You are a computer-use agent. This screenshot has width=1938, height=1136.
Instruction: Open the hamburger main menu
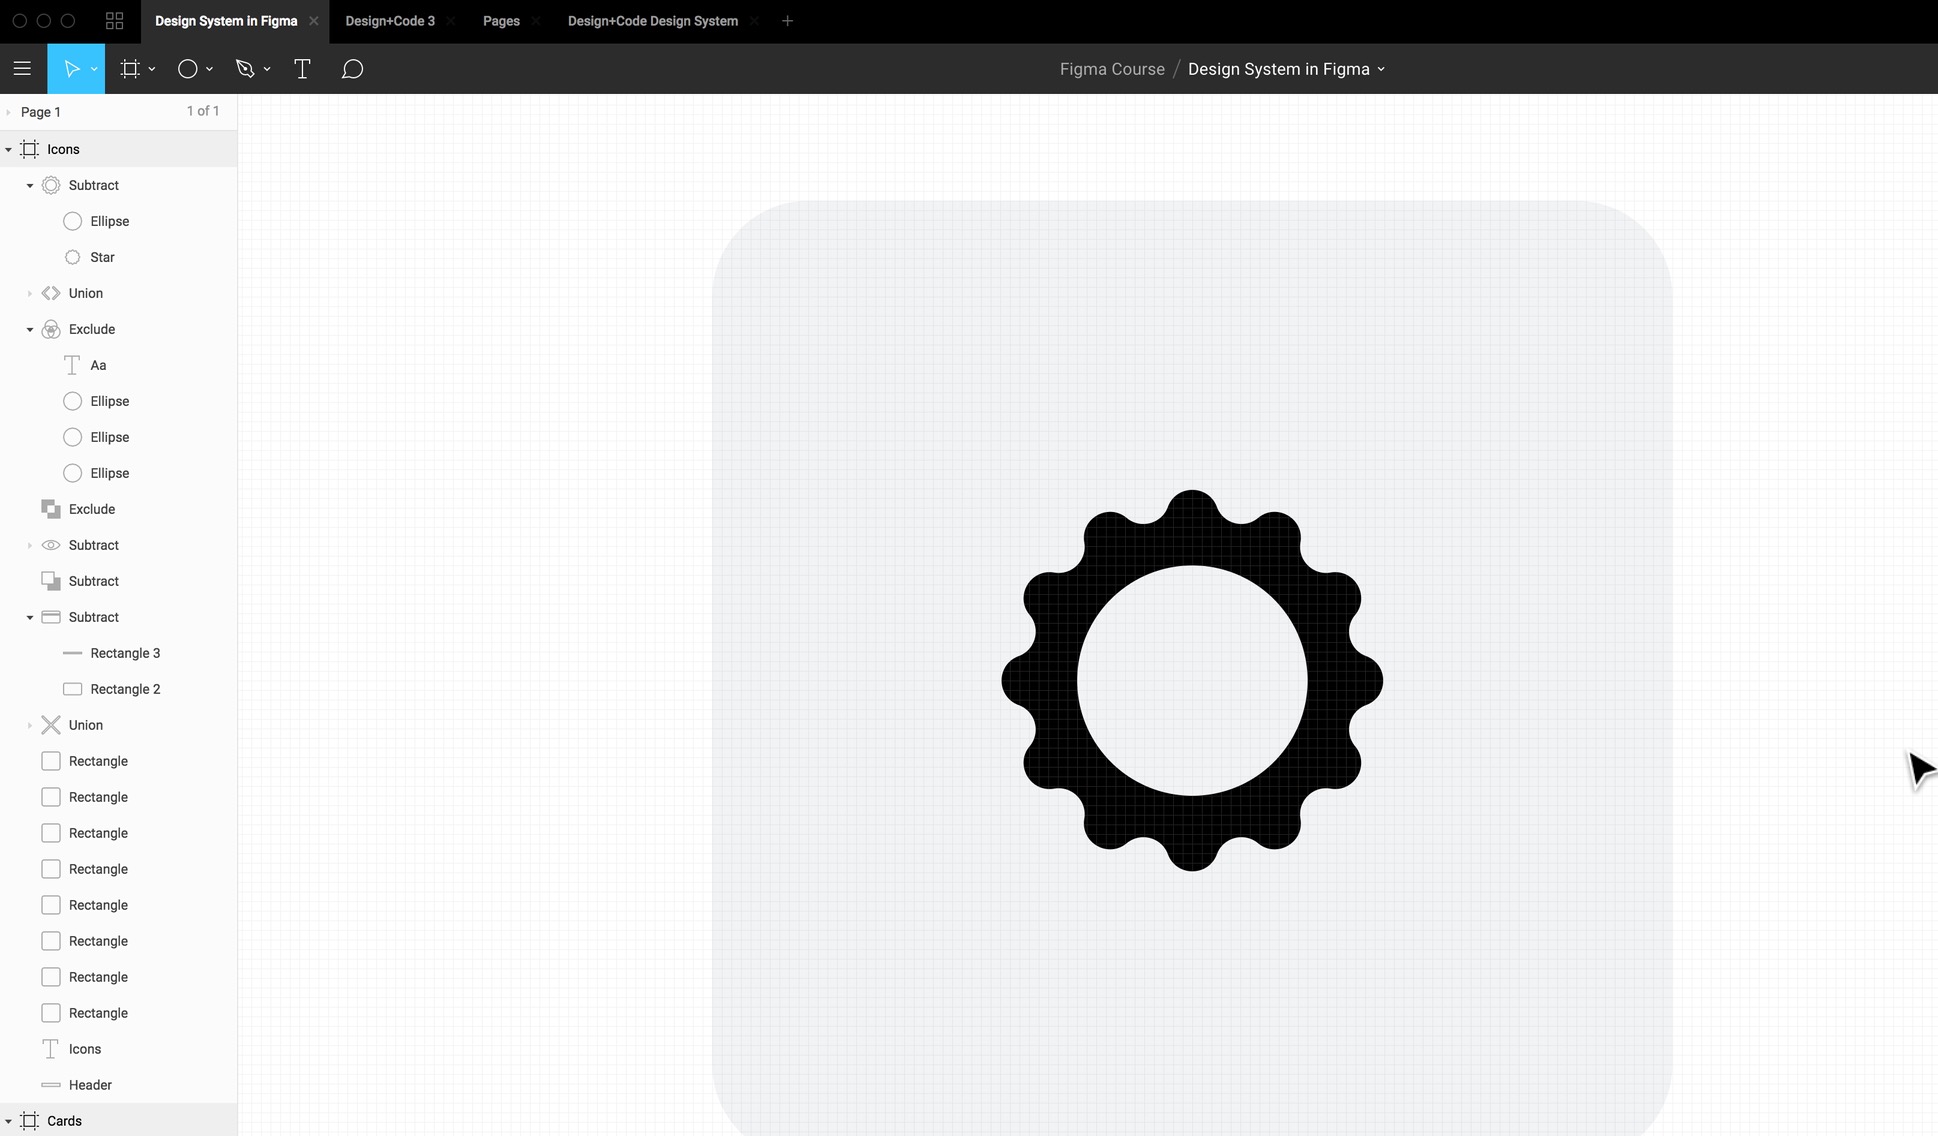(x=22, y=69)
